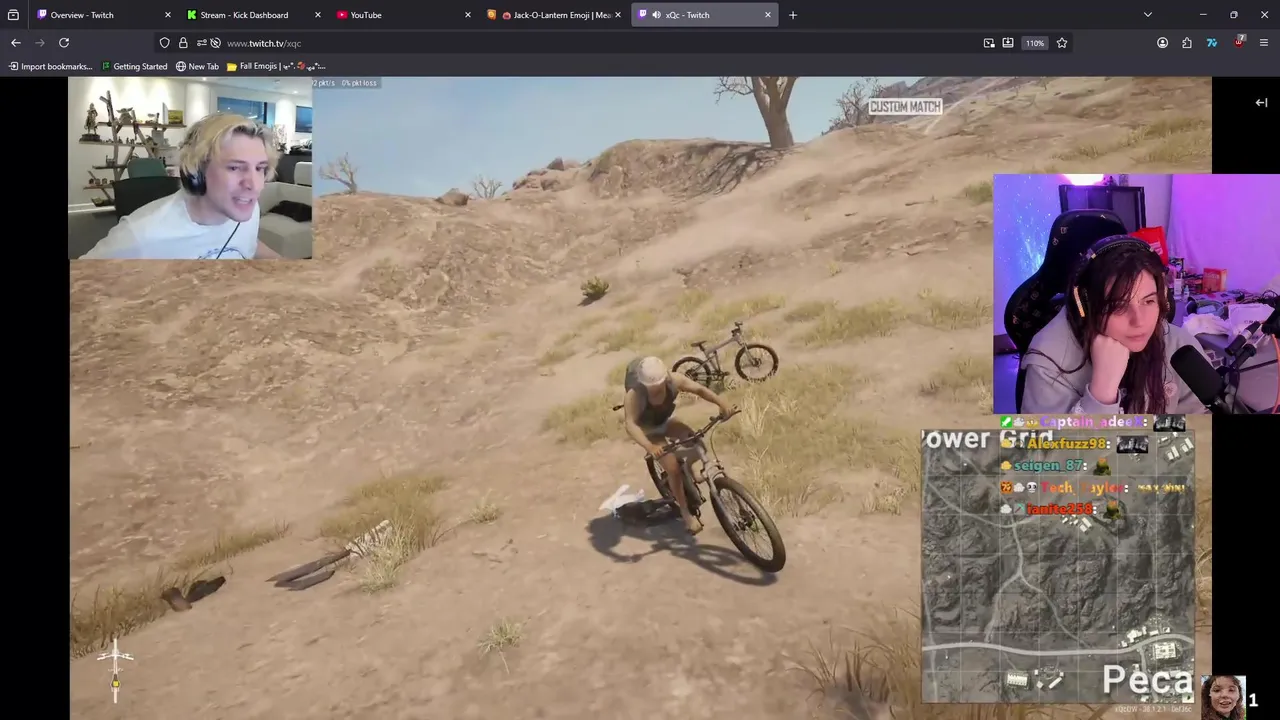Screen dimensions: 1280x720
Task: Show site security info via padlock icon
Action: click(183, 43)
